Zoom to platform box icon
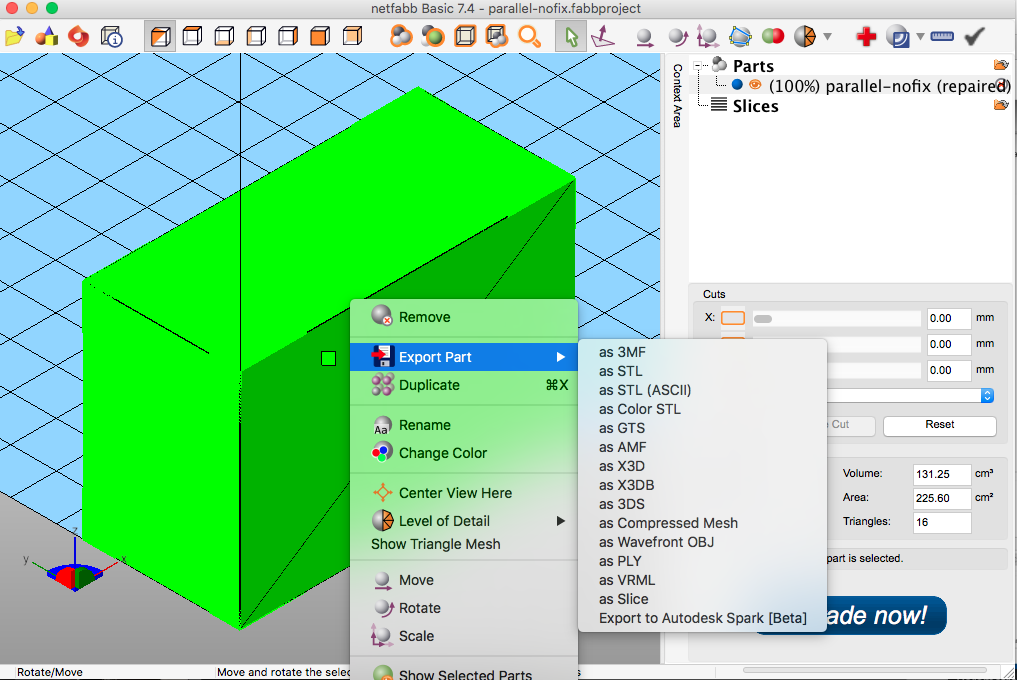This screenshot has width=1017, height=680. pyautogui.click(x=465, y=36)
